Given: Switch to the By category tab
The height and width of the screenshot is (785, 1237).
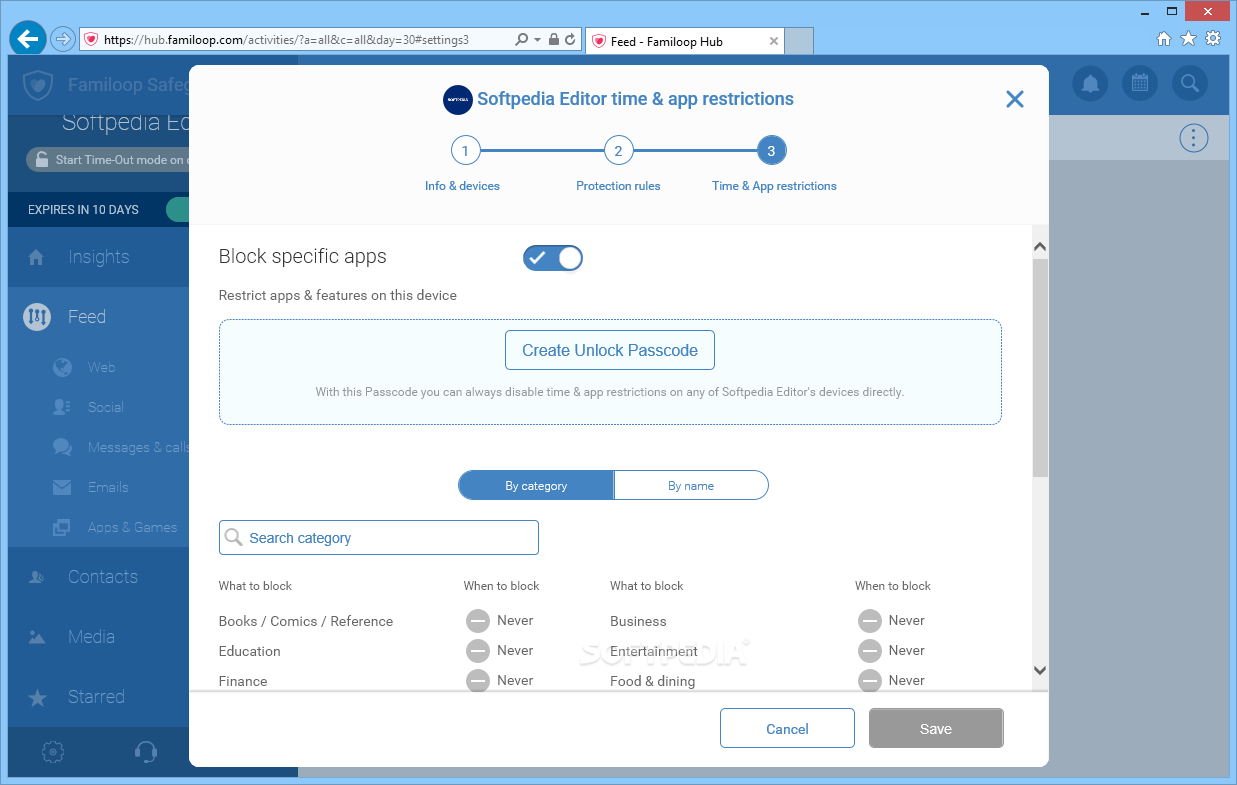Looking at the screenshot, I should 536,485.
